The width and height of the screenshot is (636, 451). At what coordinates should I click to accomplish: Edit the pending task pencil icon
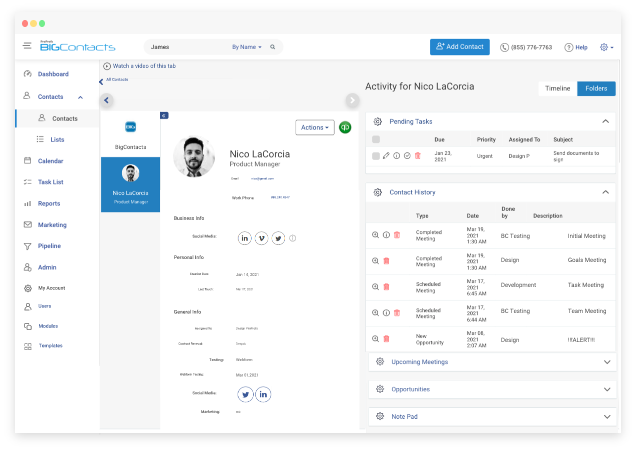tap(386, 156)
